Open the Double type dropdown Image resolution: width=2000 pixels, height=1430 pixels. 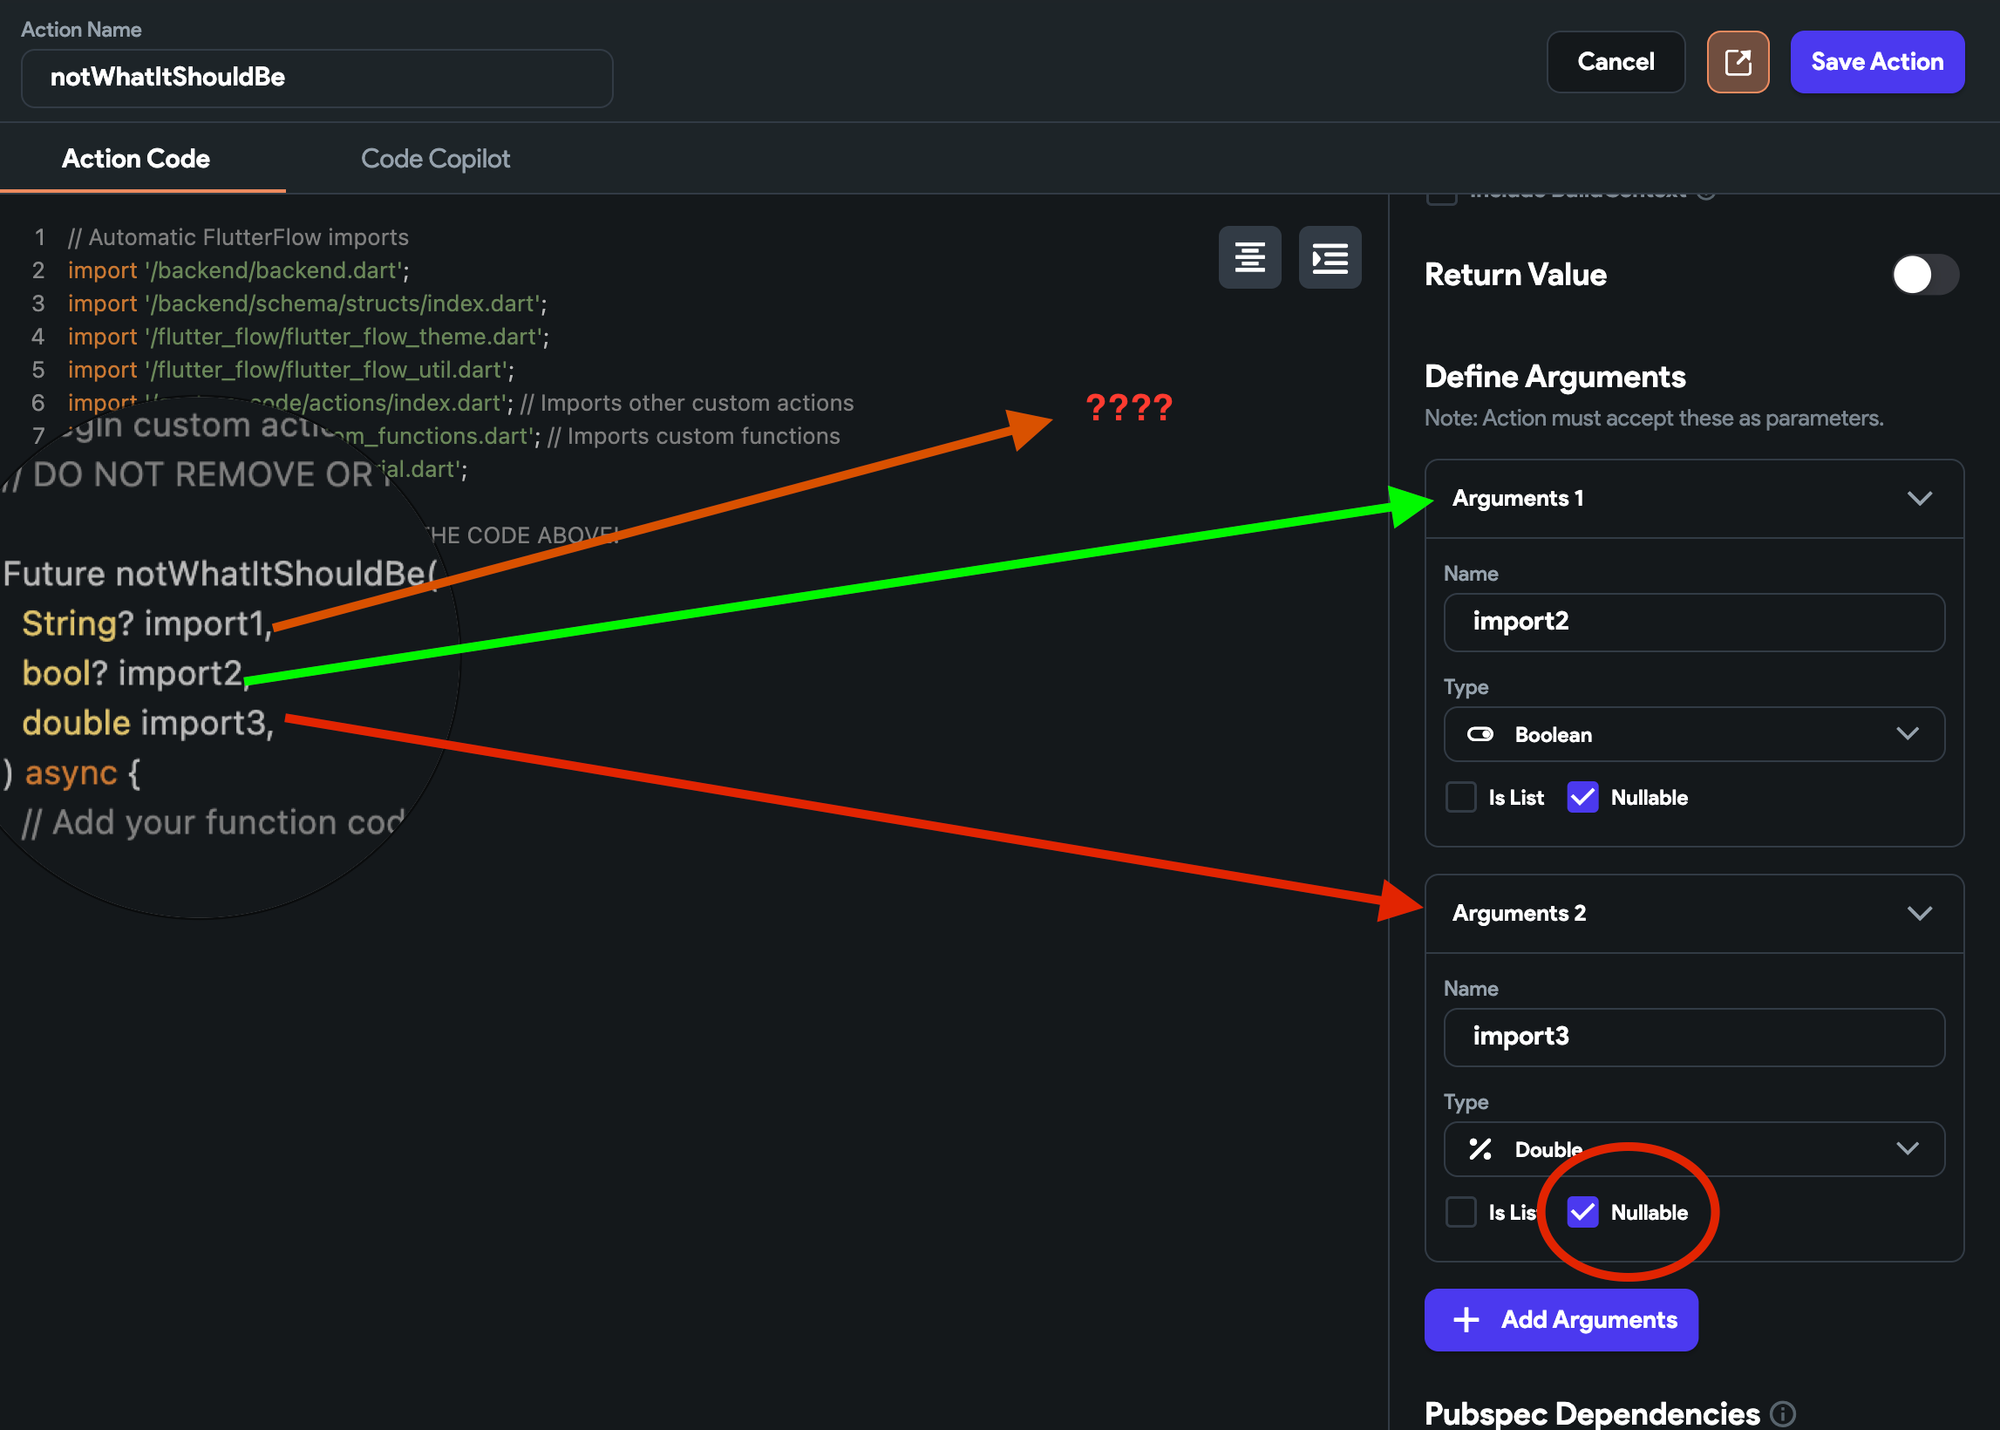point(1694,1149)
